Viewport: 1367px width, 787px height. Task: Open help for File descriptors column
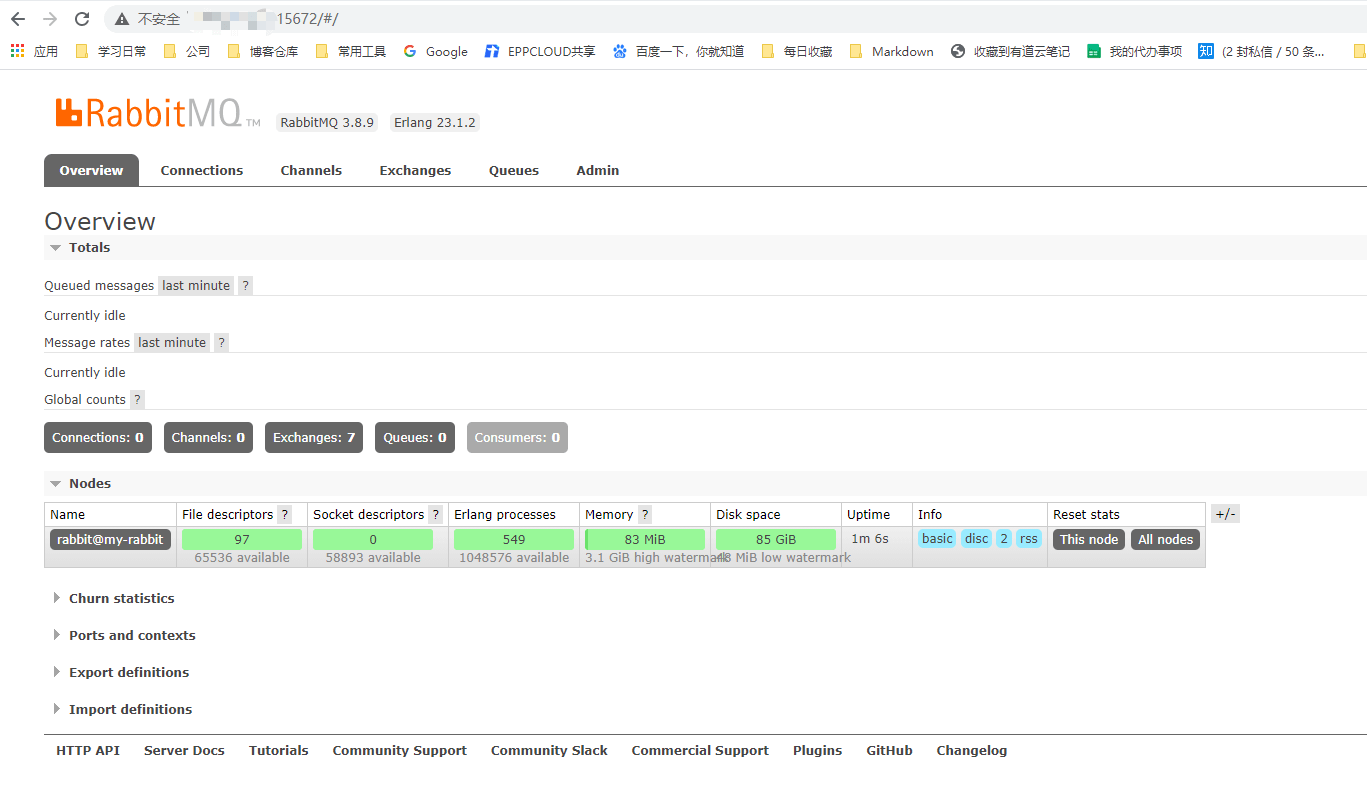click(285, 514)
